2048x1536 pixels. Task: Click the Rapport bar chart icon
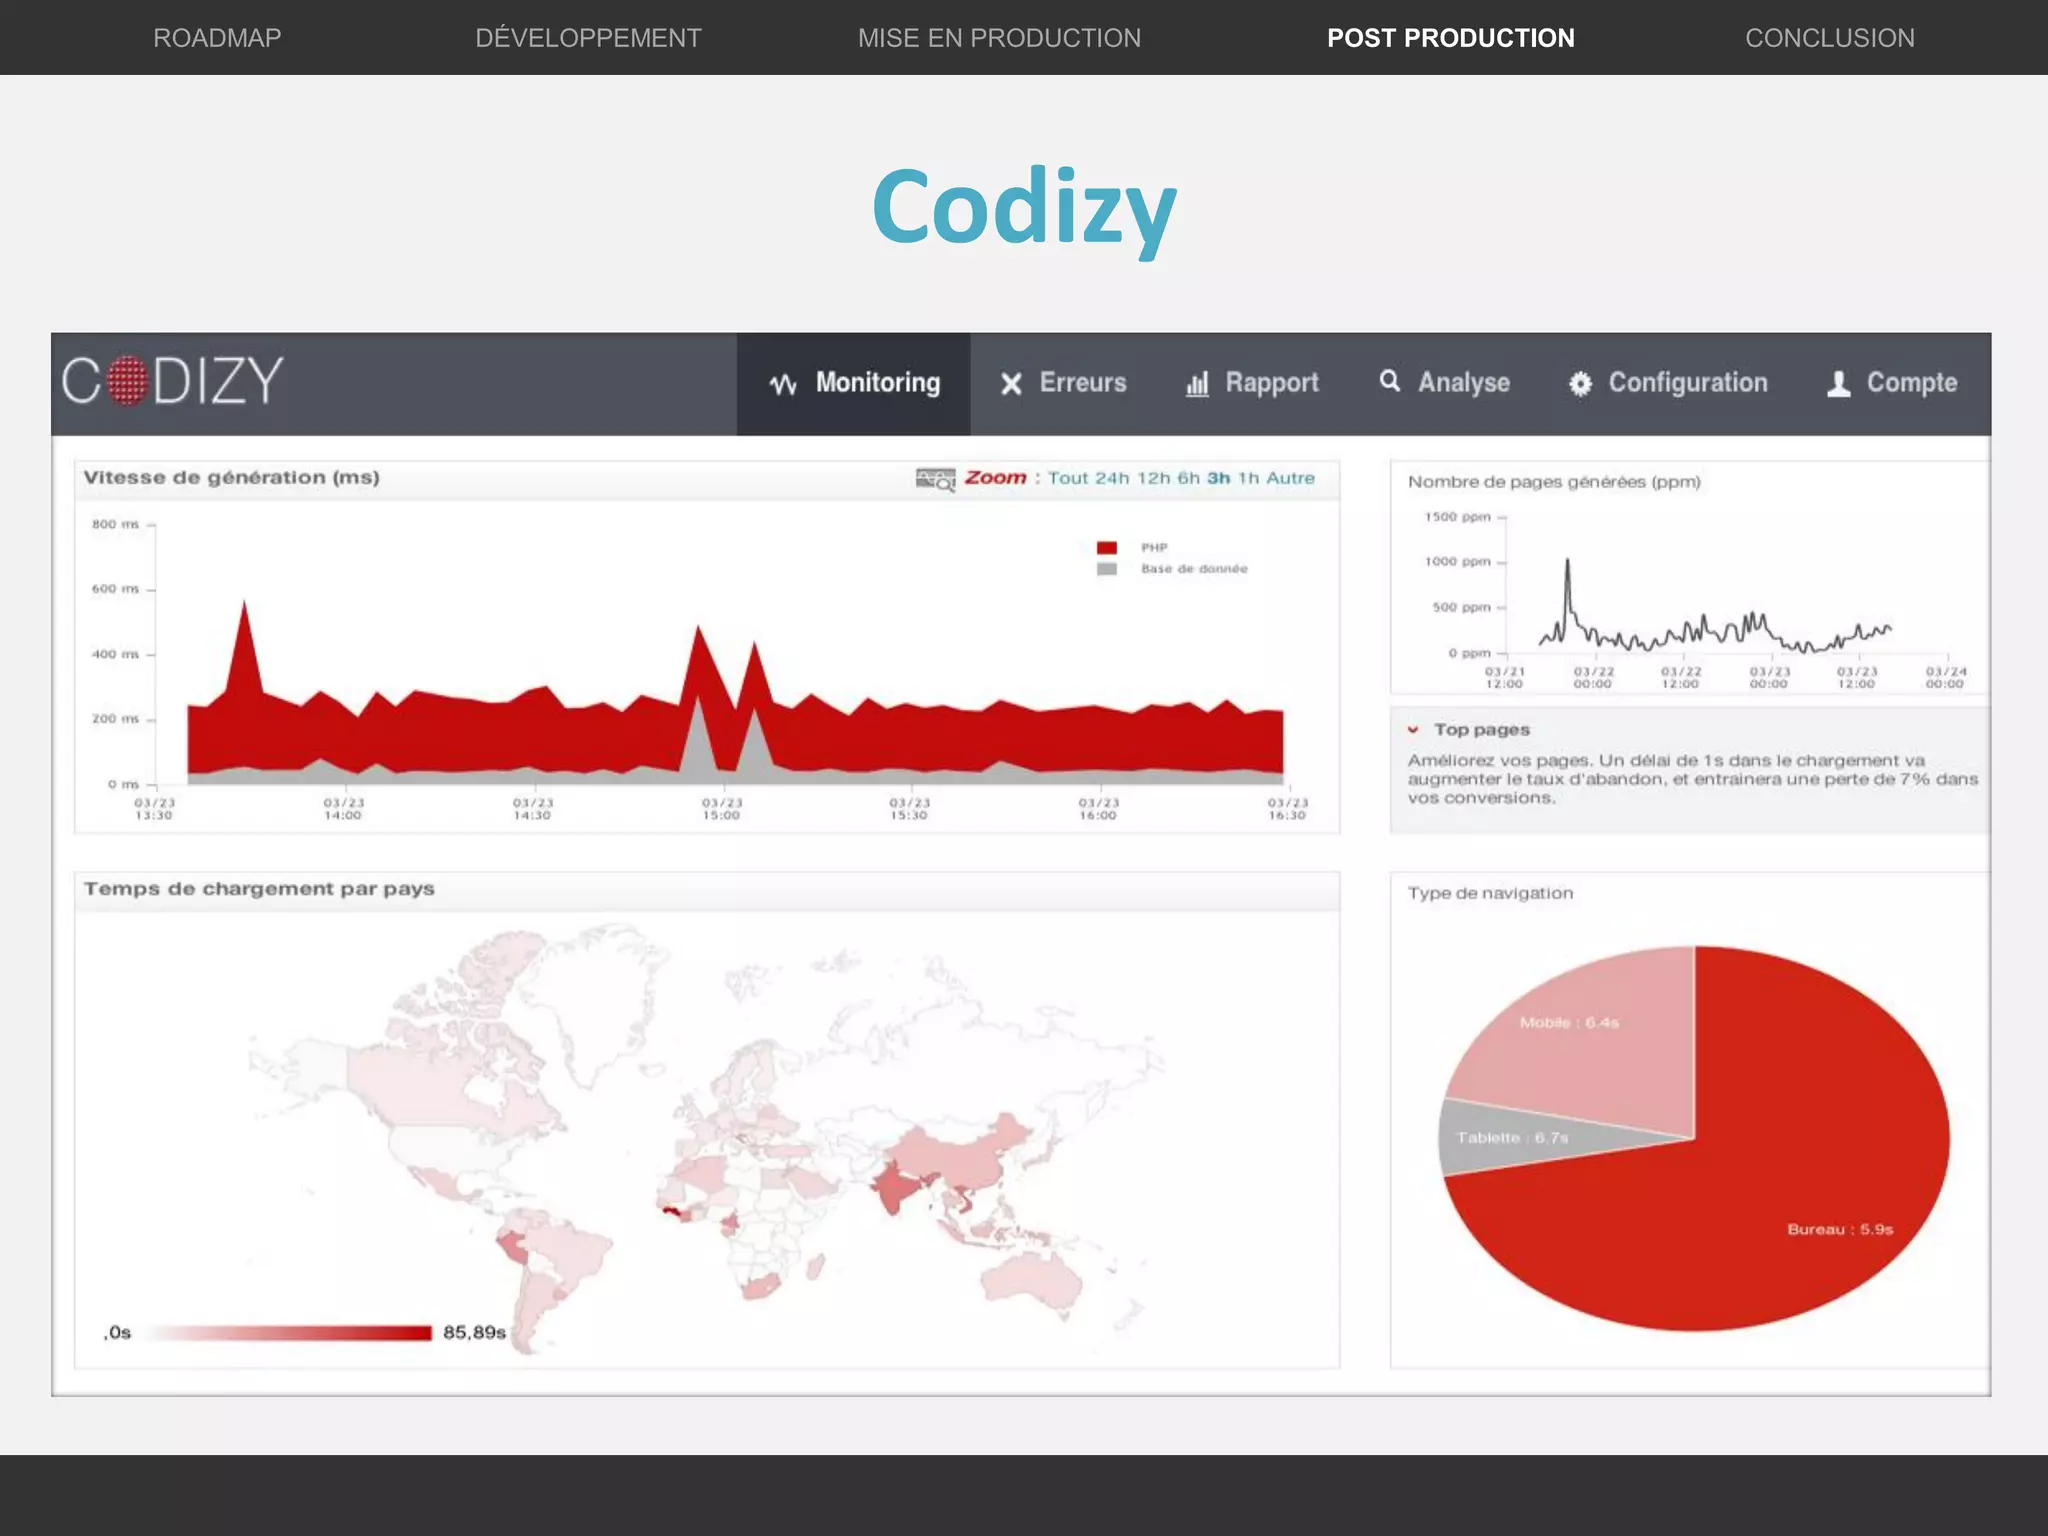coord(1197,384)
